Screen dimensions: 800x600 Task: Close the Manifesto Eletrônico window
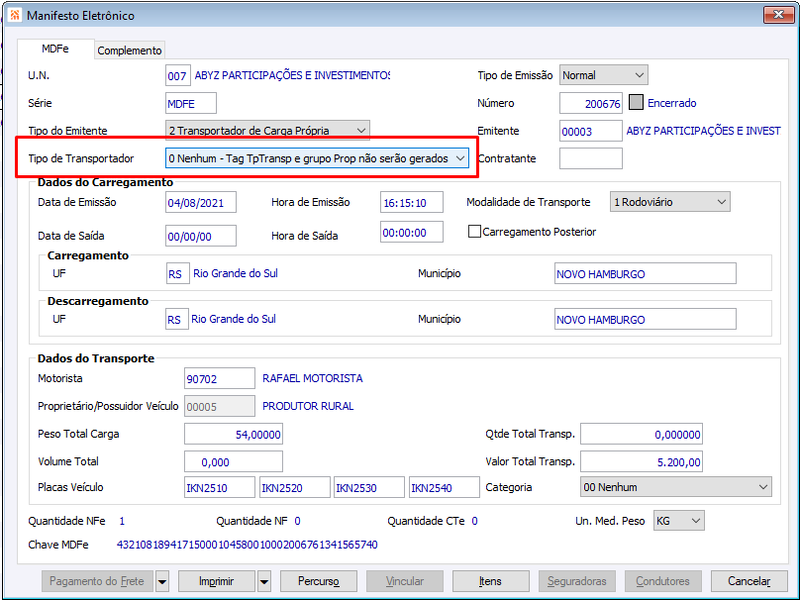pos(778,15)
